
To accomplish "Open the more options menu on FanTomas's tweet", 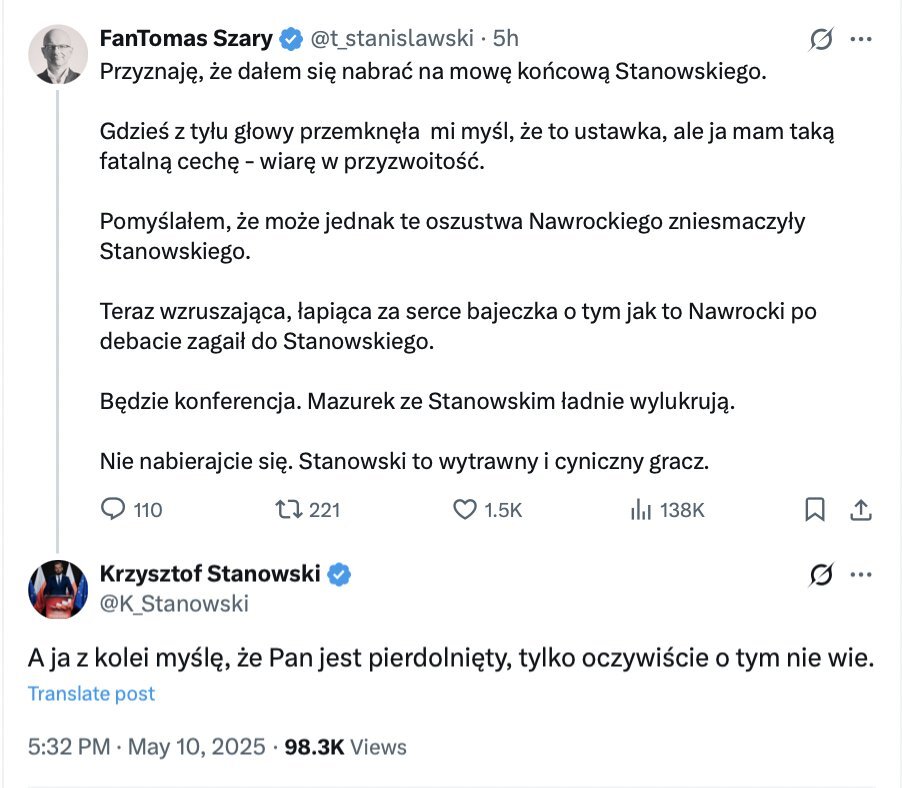I will click(x=860, y=40).
